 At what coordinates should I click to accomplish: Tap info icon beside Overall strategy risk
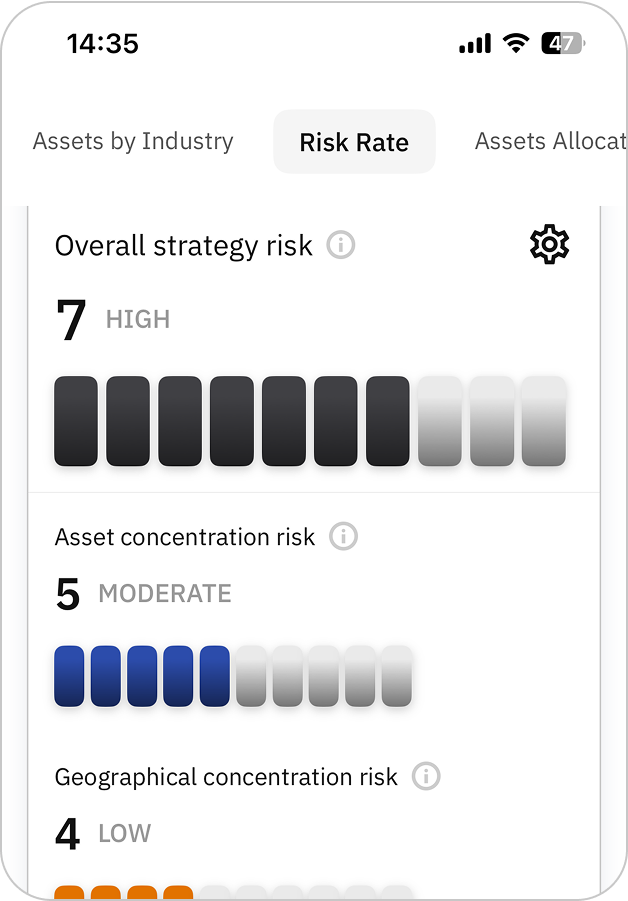click(341, 245)
